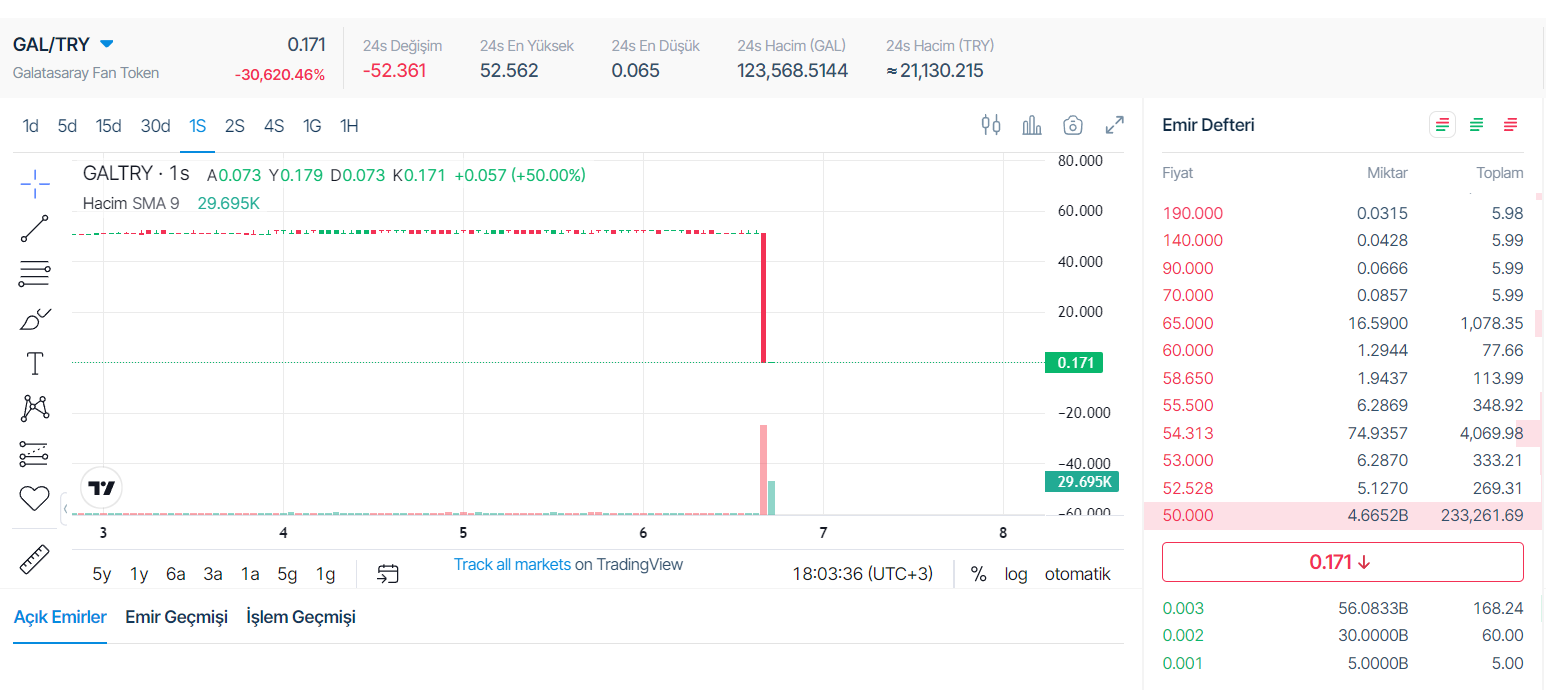Viewport: 1546px width, 690px height.
Task: Open the indicators bar chart icon
Action: click(x=1032, y=125)
